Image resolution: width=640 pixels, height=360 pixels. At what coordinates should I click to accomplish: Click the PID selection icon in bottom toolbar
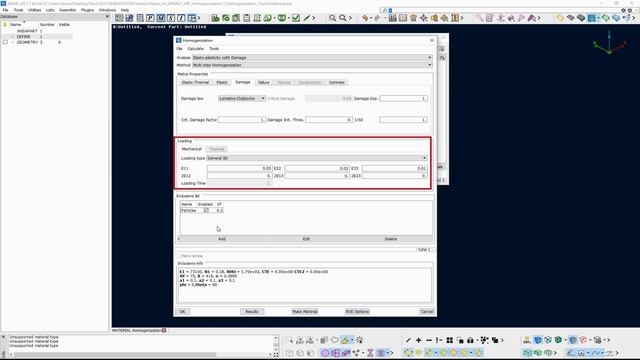[310, 340]
